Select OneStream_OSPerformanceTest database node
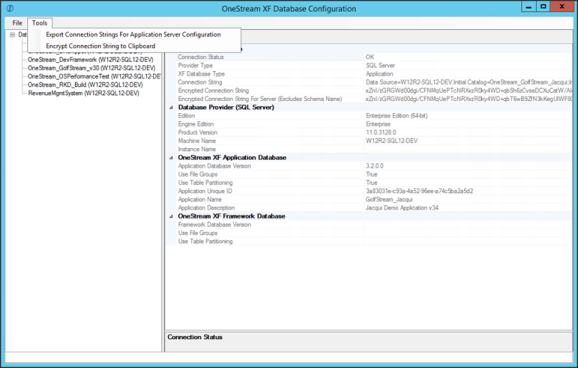The height and width of the screenshot is (368, 578). (94, 77)
